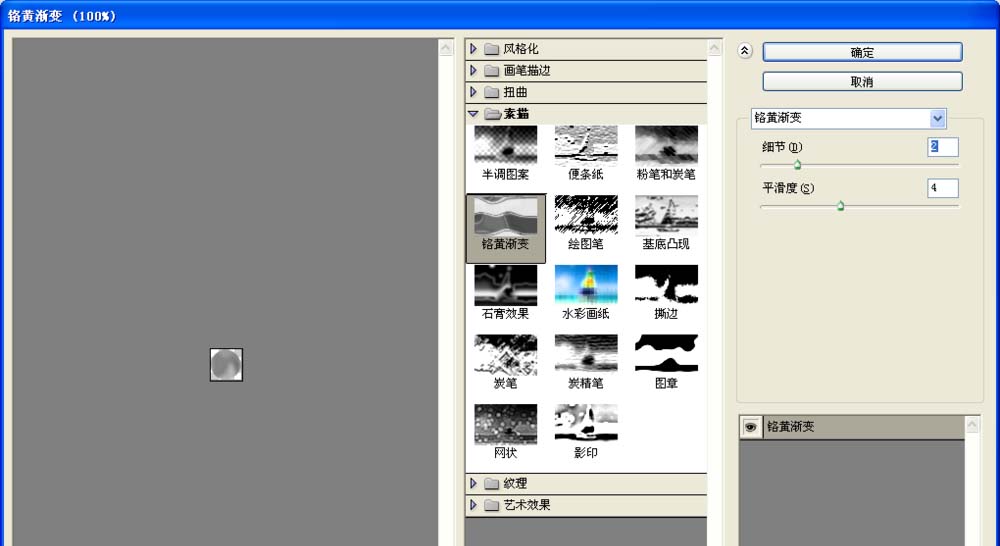Toggle eye visibility of 铬黄渐变 effect layer
Image resolution: width=1000 pixels, height=546 pixels.
[751, 427]
